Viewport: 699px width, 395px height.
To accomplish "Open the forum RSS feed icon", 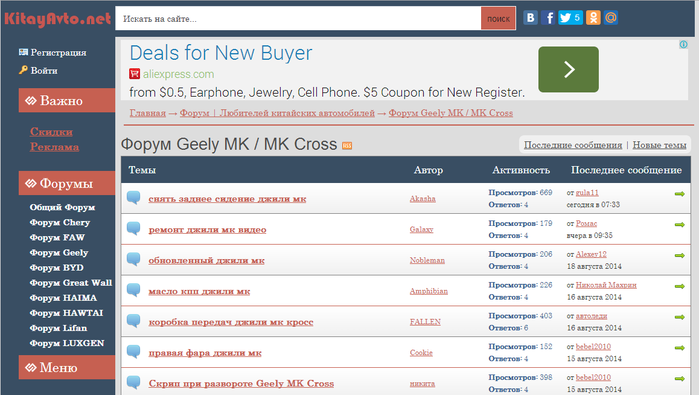I will tap(347, 145).
